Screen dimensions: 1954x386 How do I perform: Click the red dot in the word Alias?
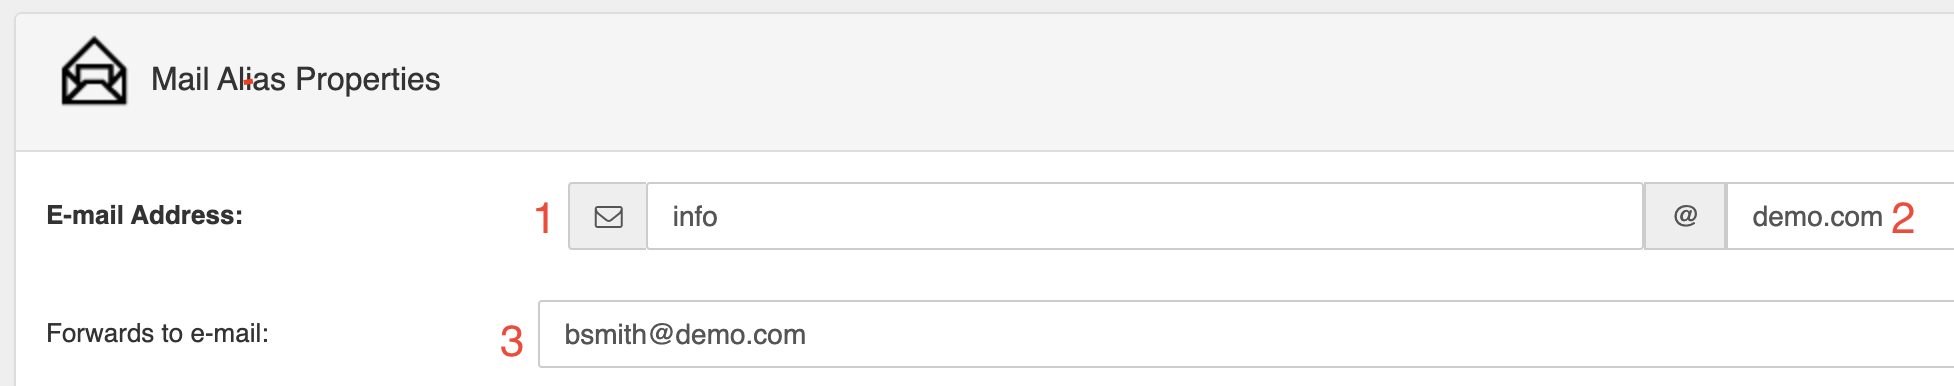[x=247, y=82]
